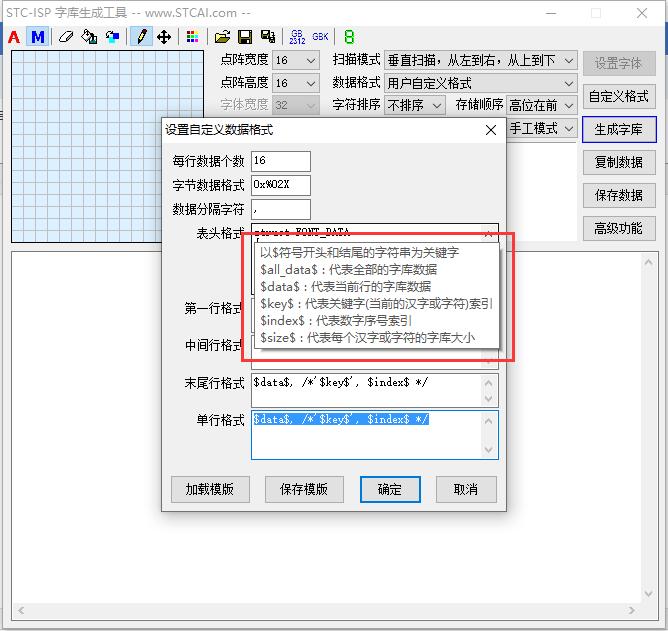Image resolution: width=668 pixels, height=631 pixels.
Task: Click the output area scroll up arrow
Action: 648,262
